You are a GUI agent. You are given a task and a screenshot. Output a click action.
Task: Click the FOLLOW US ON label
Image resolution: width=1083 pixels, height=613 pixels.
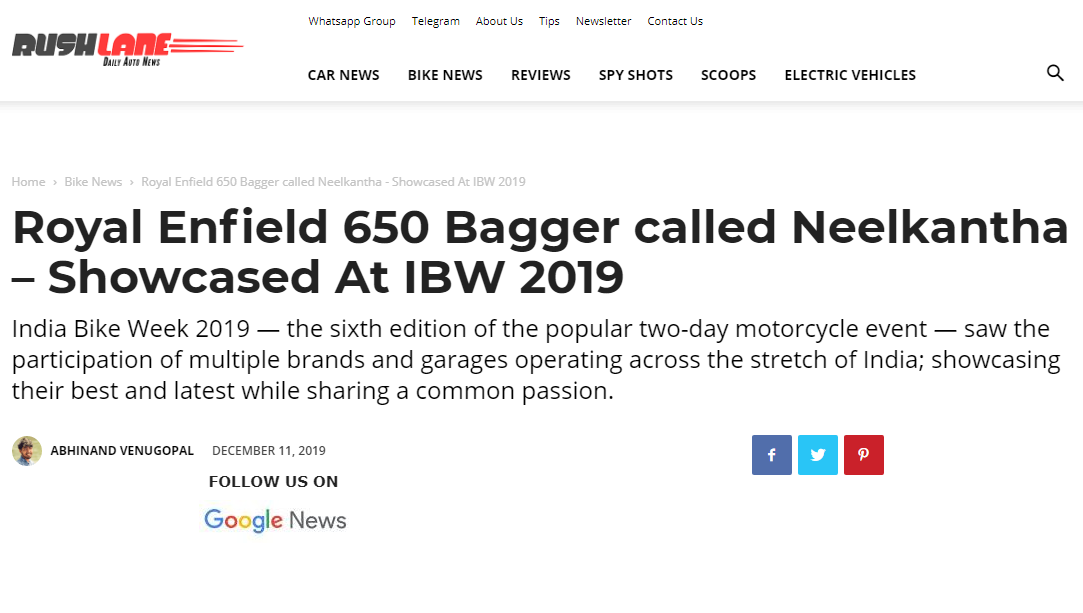274,482
